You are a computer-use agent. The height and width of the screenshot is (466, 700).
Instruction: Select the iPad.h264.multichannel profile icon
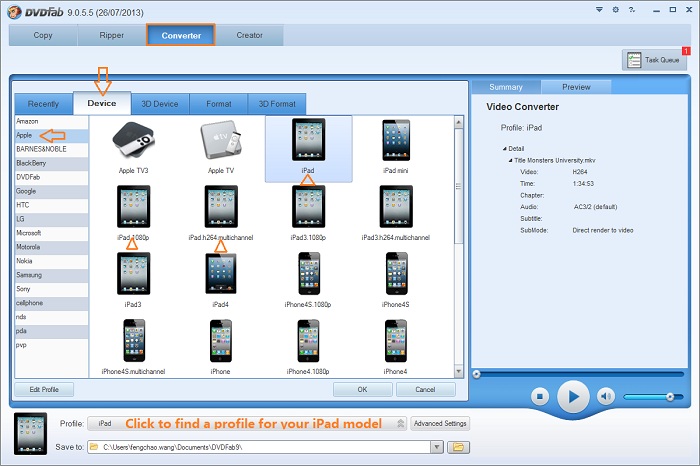tap(221, 207)
